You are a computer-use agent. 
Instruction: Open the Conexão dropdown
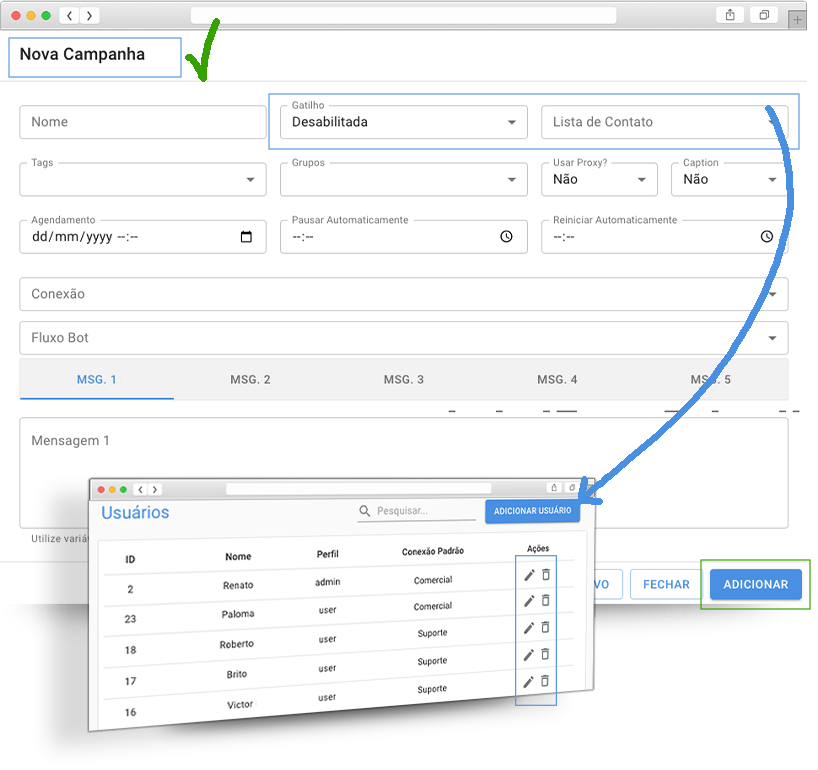pyautogui.click(x=404, y=294)
